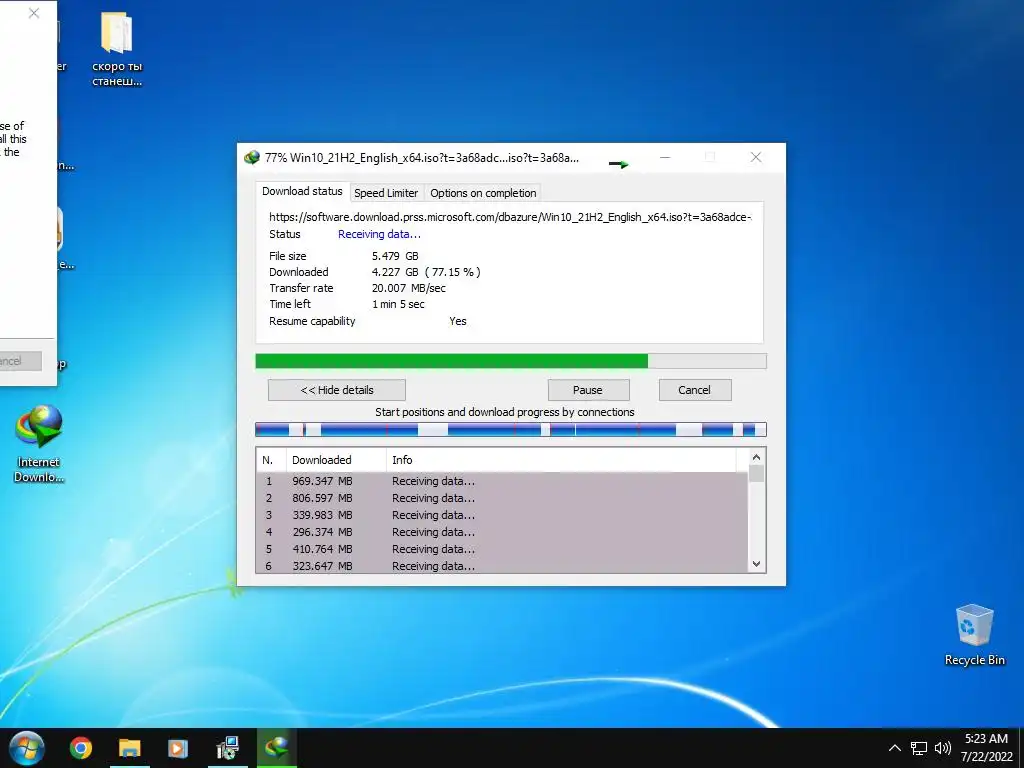
Task: Click the Windows Start orb
Action: pos(27,748)
